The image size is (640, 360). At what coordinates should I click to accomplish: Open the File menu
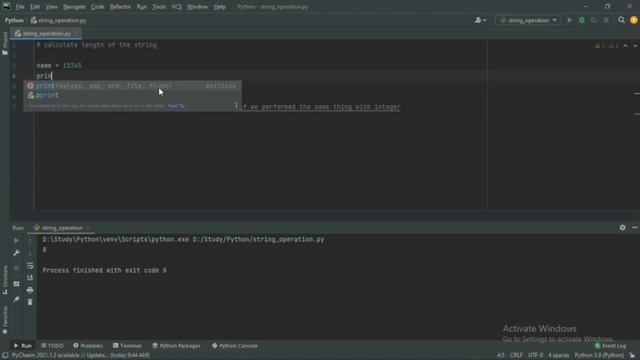click(20, 7)
